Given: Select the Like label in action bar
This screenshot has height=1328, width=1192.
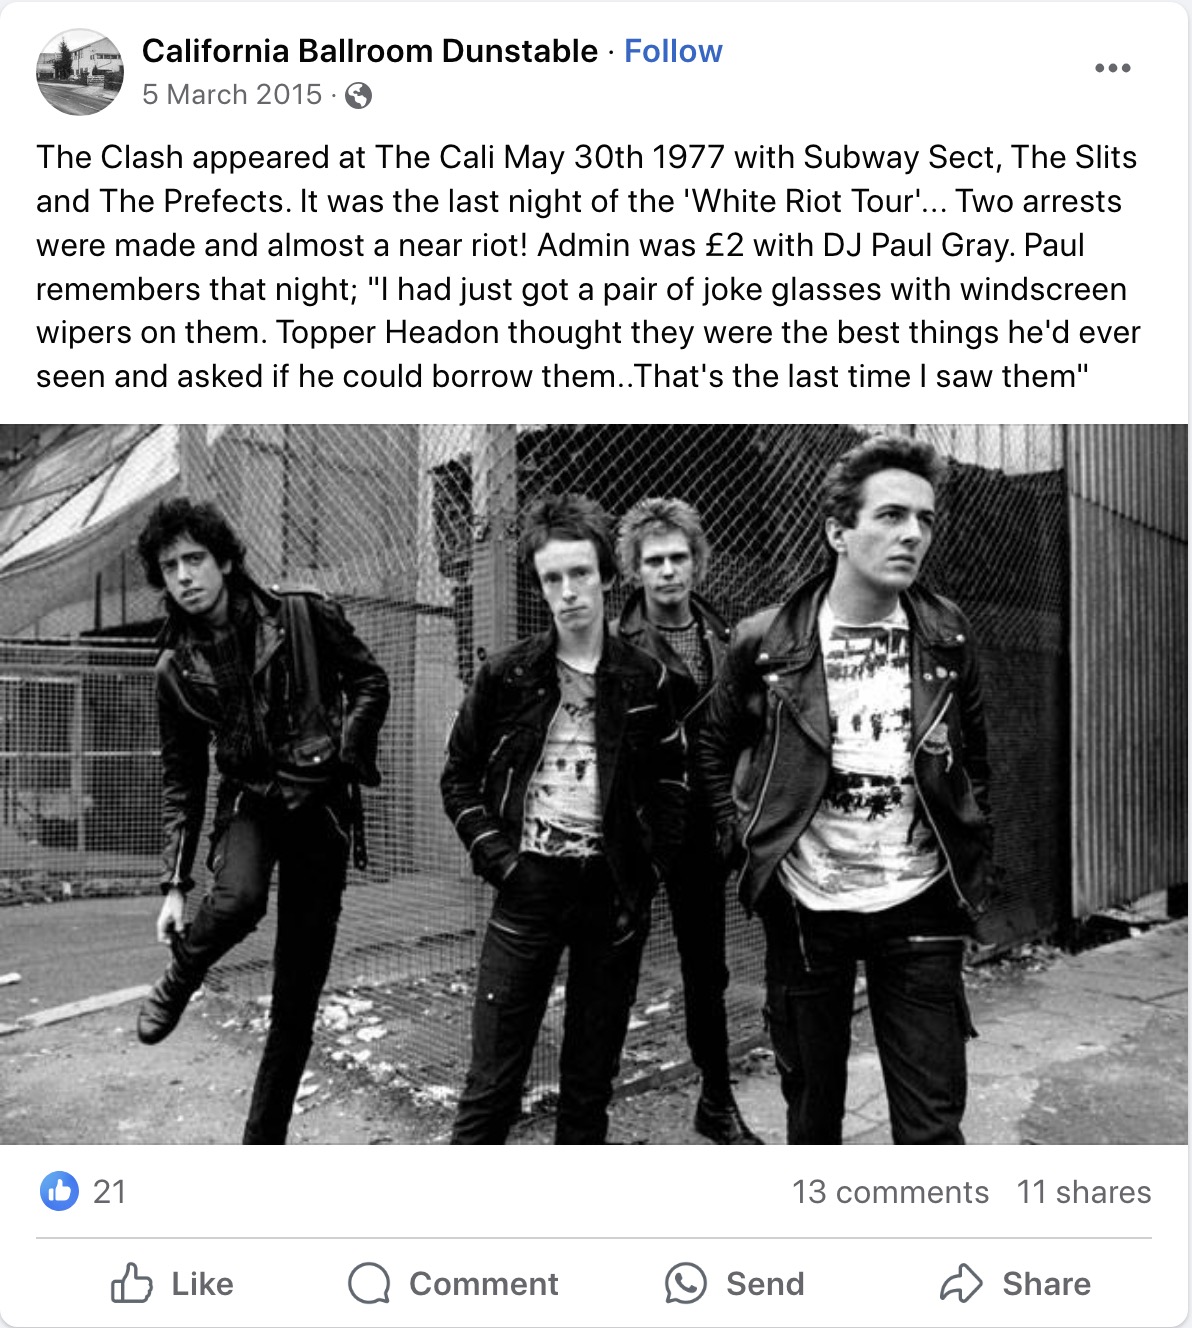Looking at the screenshot, I should coord(202,1284).
